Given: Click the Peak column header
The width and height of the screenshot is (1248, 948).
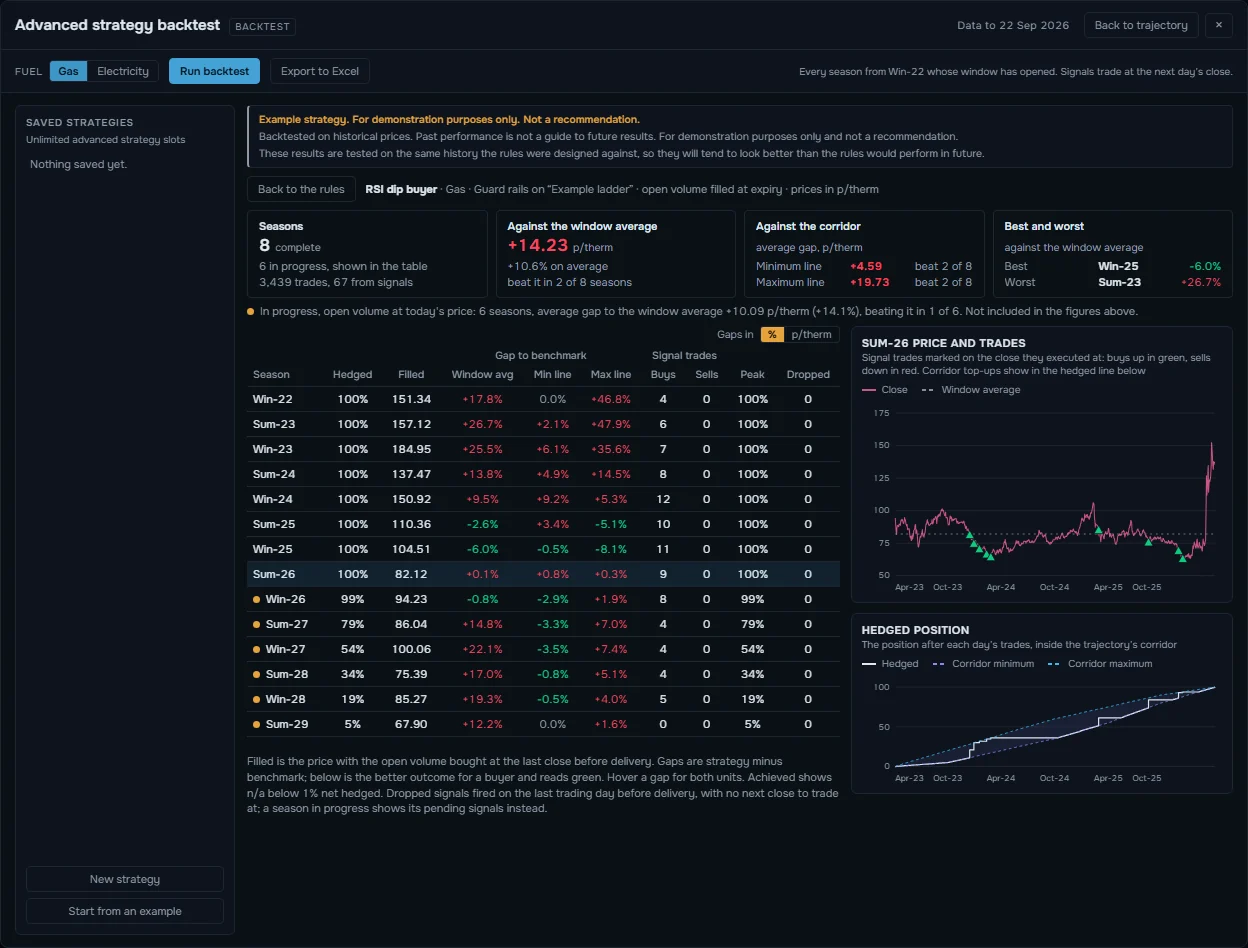Looking at the screenshot, I should (752, 374).
